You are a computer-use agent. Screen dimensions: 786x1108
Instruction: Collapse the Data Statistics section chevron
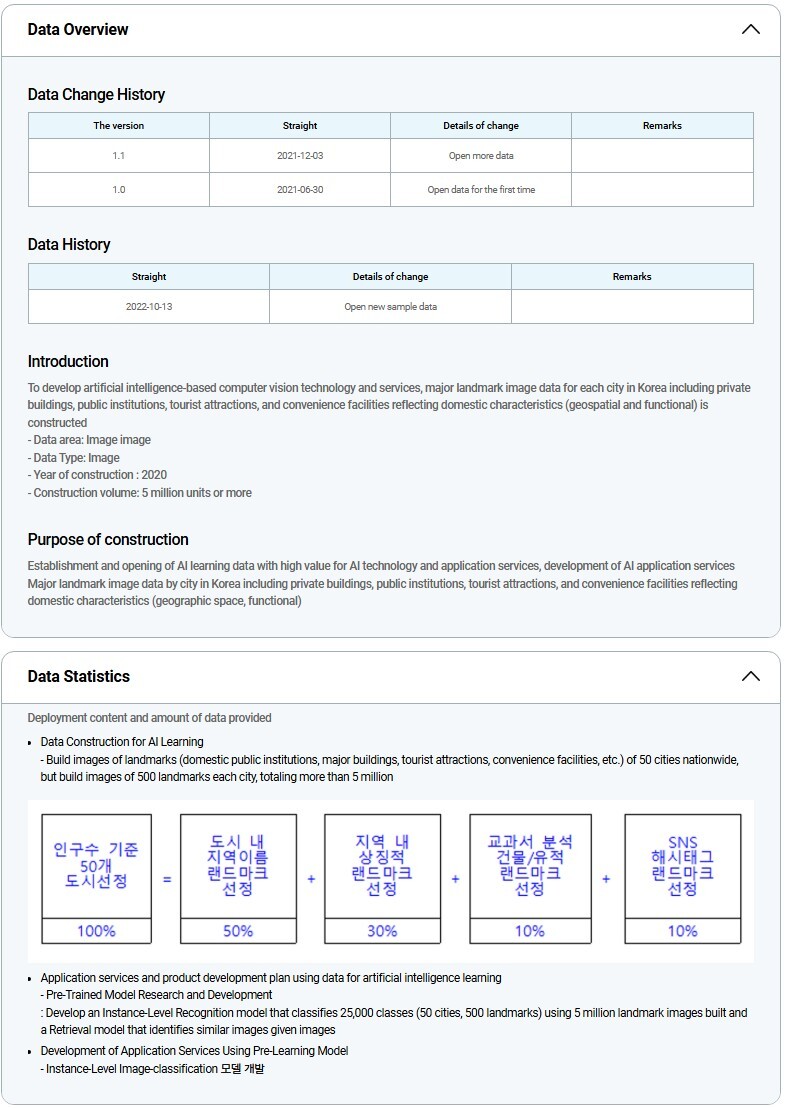point(750,677)
